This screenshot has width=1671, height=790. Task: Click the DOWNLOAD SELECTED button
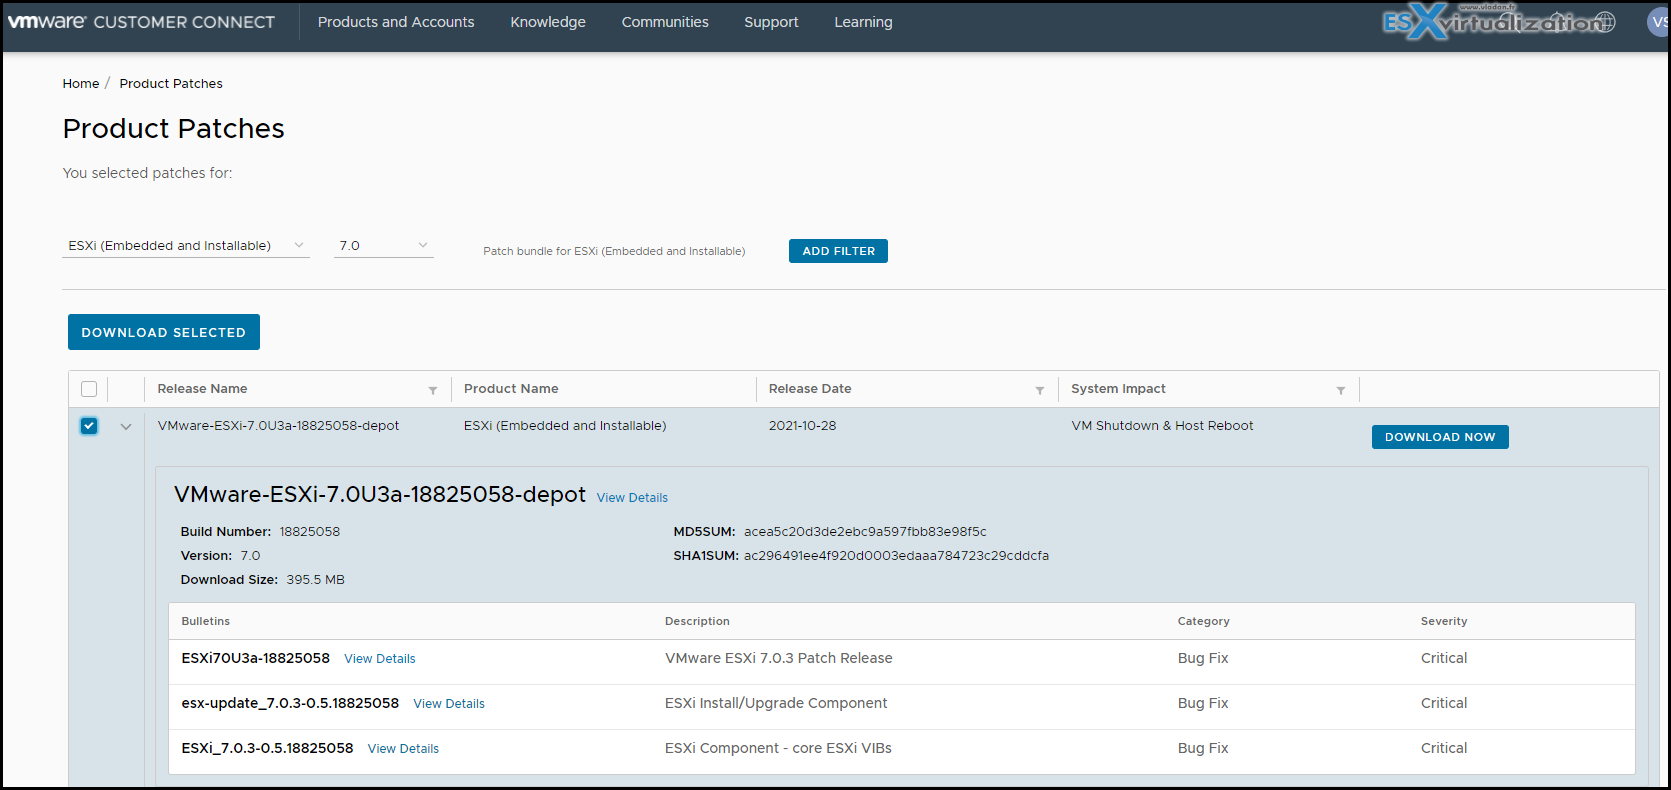pyautogui.click(x=164, y=332)
